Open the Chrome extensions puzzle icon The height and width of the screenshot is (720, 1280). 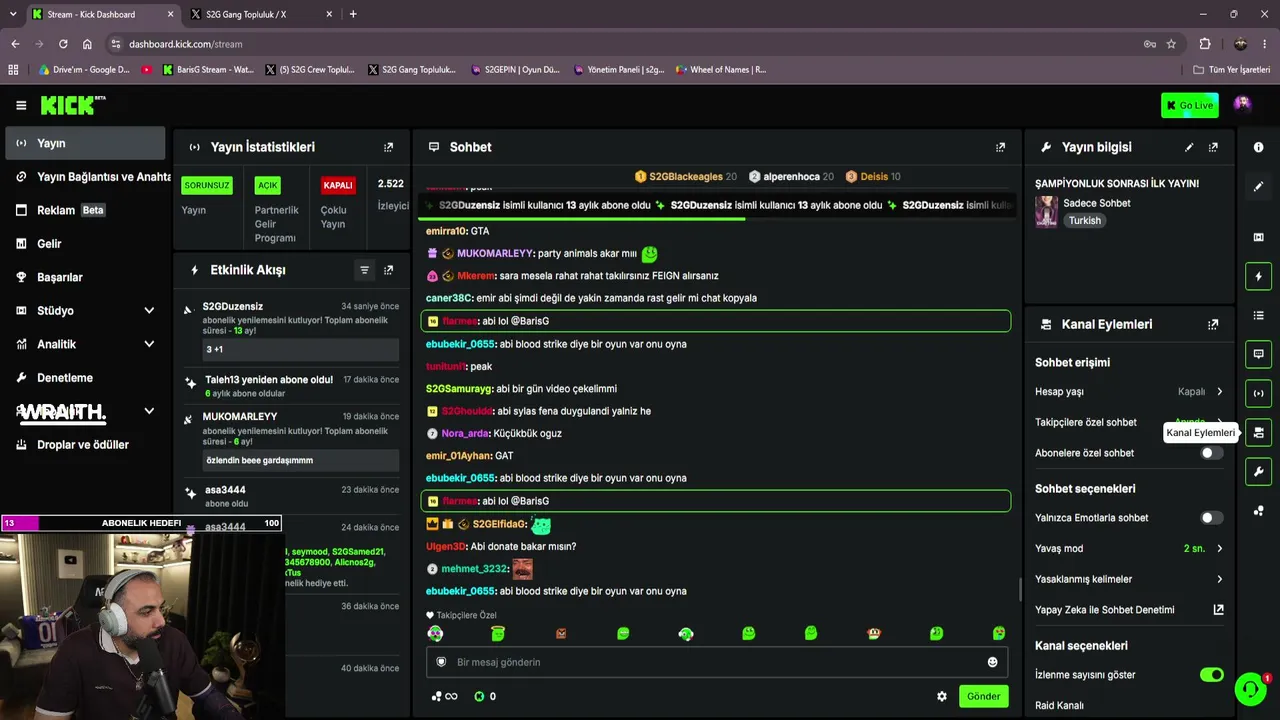(x=1205, y=44)
